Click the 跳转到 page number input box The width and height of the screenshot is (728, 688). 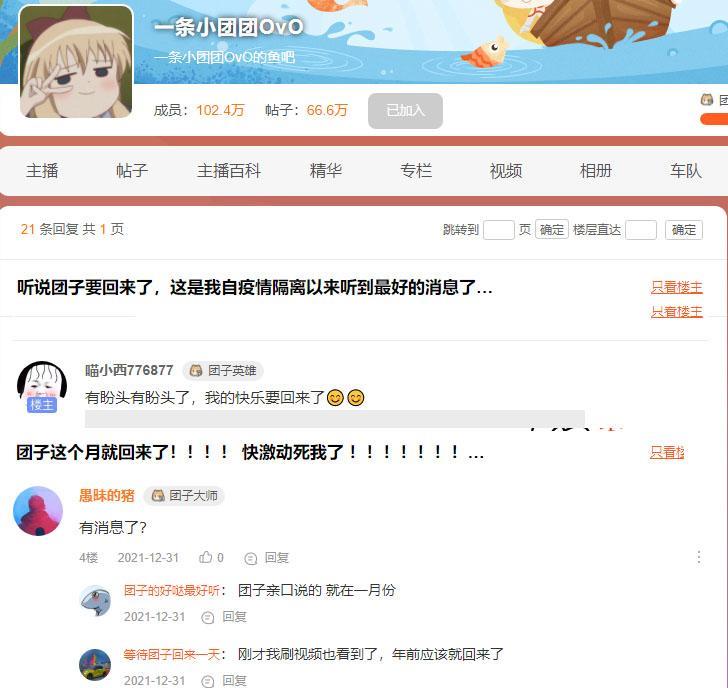coord(499,230)
